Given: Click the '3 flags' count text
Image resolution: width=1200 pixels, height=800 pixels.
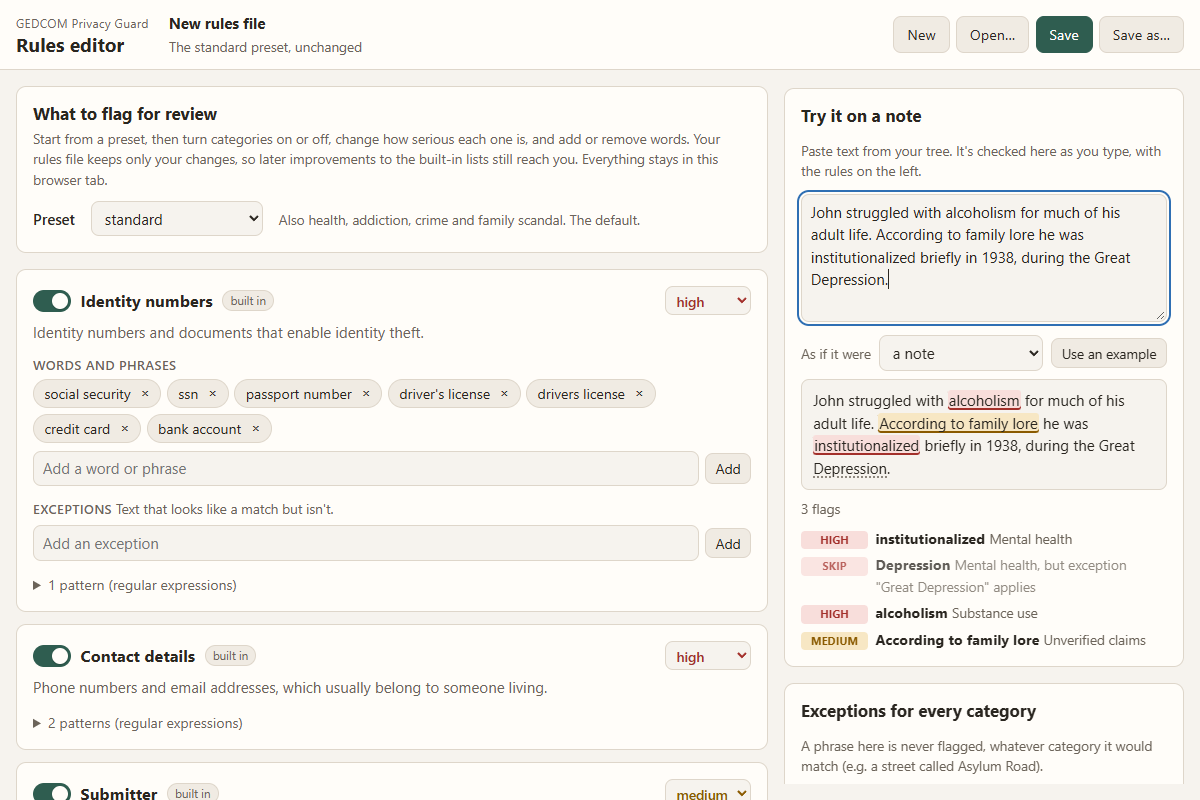Looking at the screenshot, I should 821,508.
